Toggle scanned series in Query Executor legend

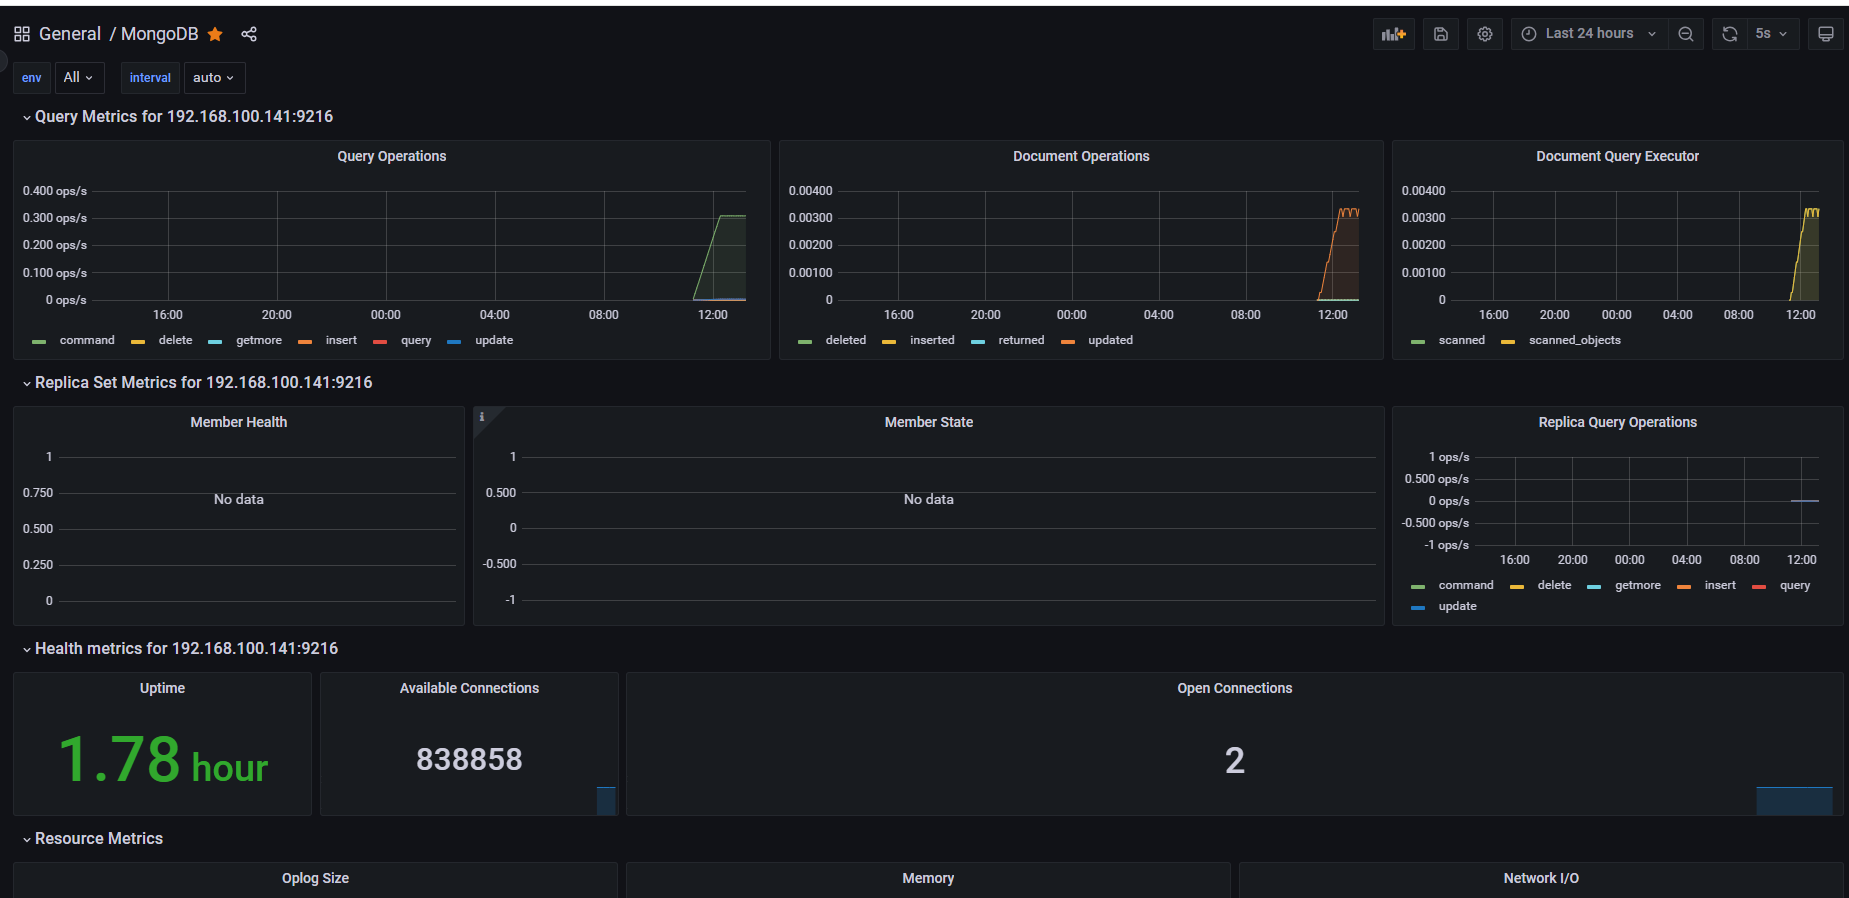pyautogui.click(x=1461, y=340)
